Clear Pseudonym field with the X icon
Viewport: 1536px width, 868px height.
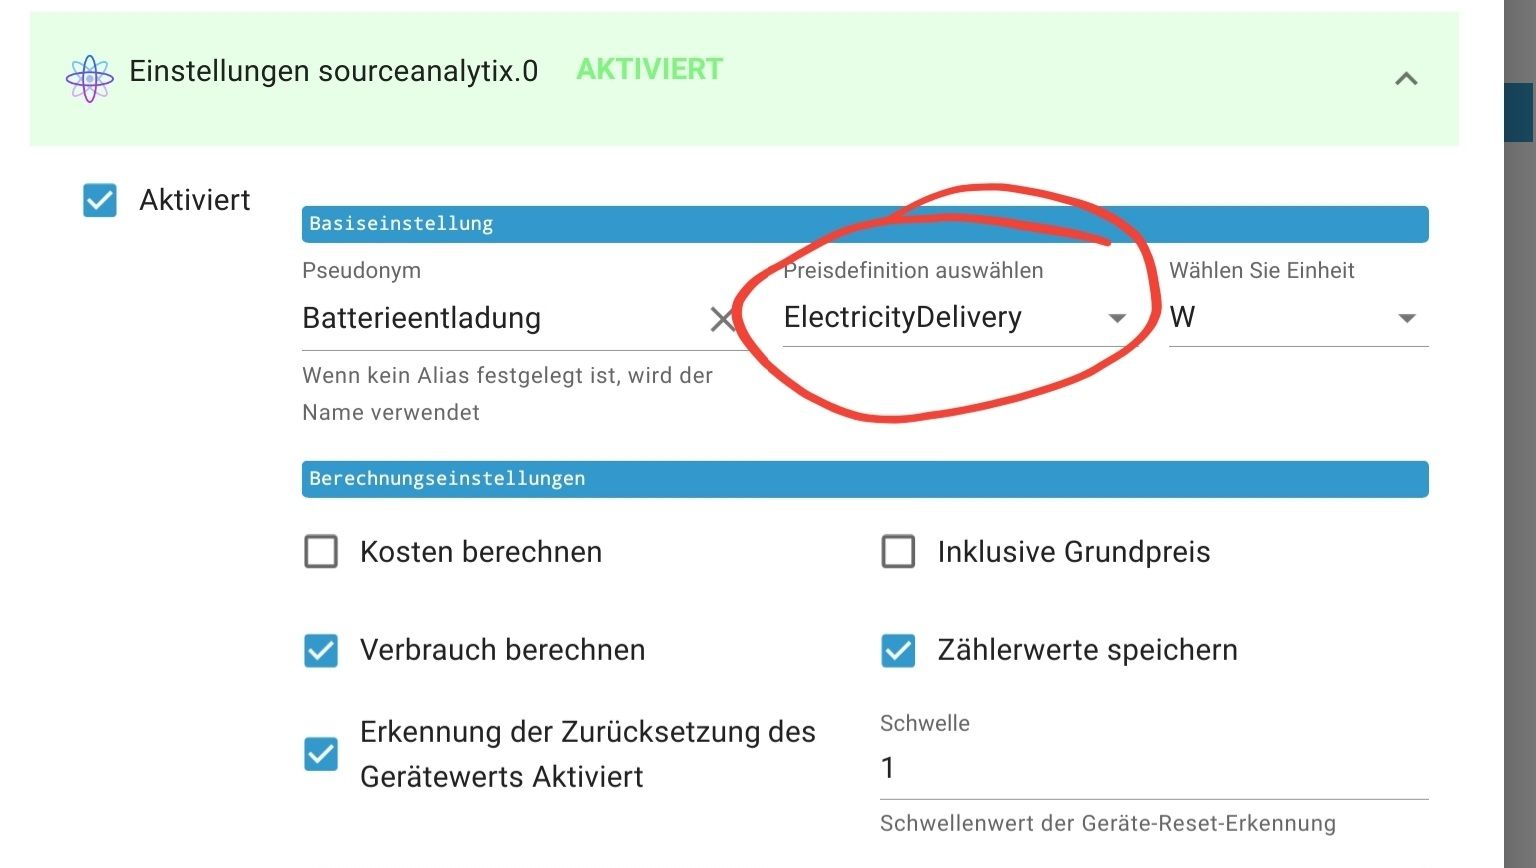[722, 320]
